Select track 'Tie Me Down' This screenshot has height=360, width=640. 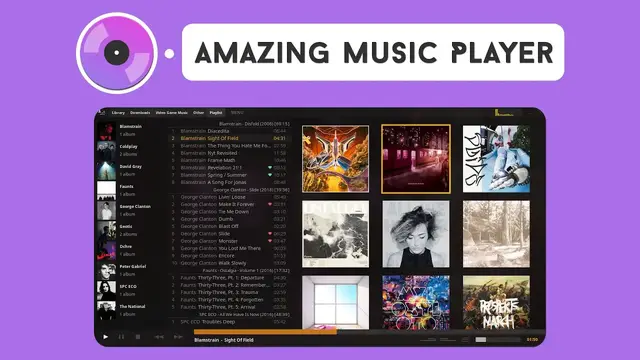pos(229,212)
